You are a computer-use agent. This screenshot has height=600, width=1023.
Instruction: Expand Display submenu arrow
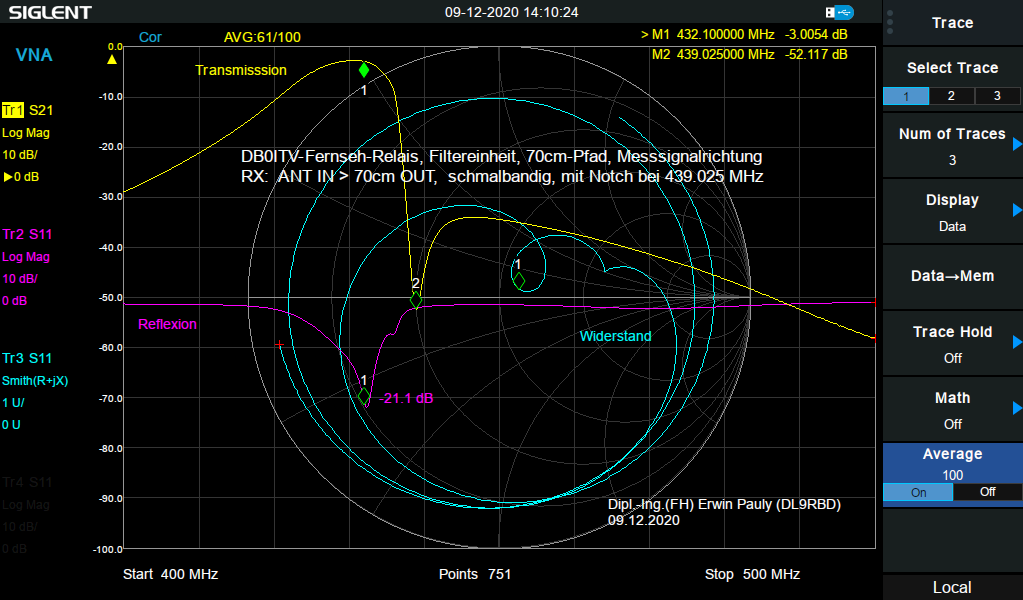click(1016, 210)
